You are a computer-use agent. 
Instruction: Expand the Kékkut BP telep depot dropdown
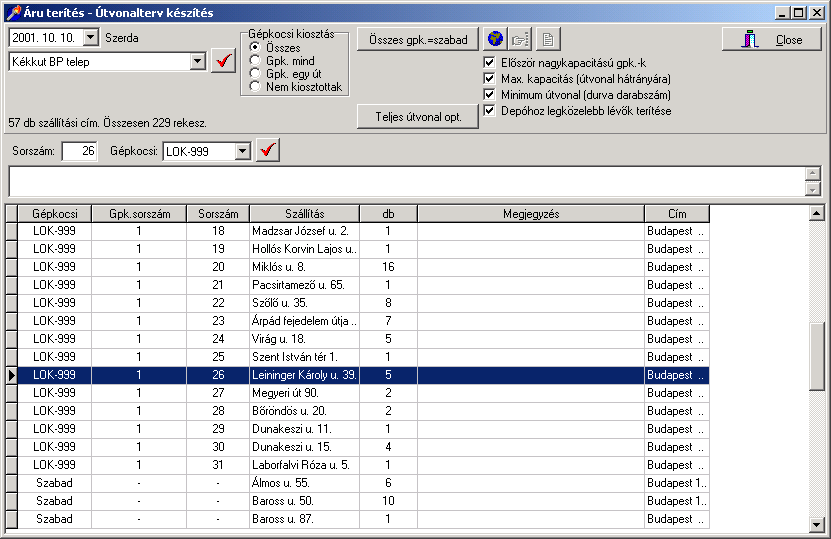pyautogui.click(x=196, y=62)
